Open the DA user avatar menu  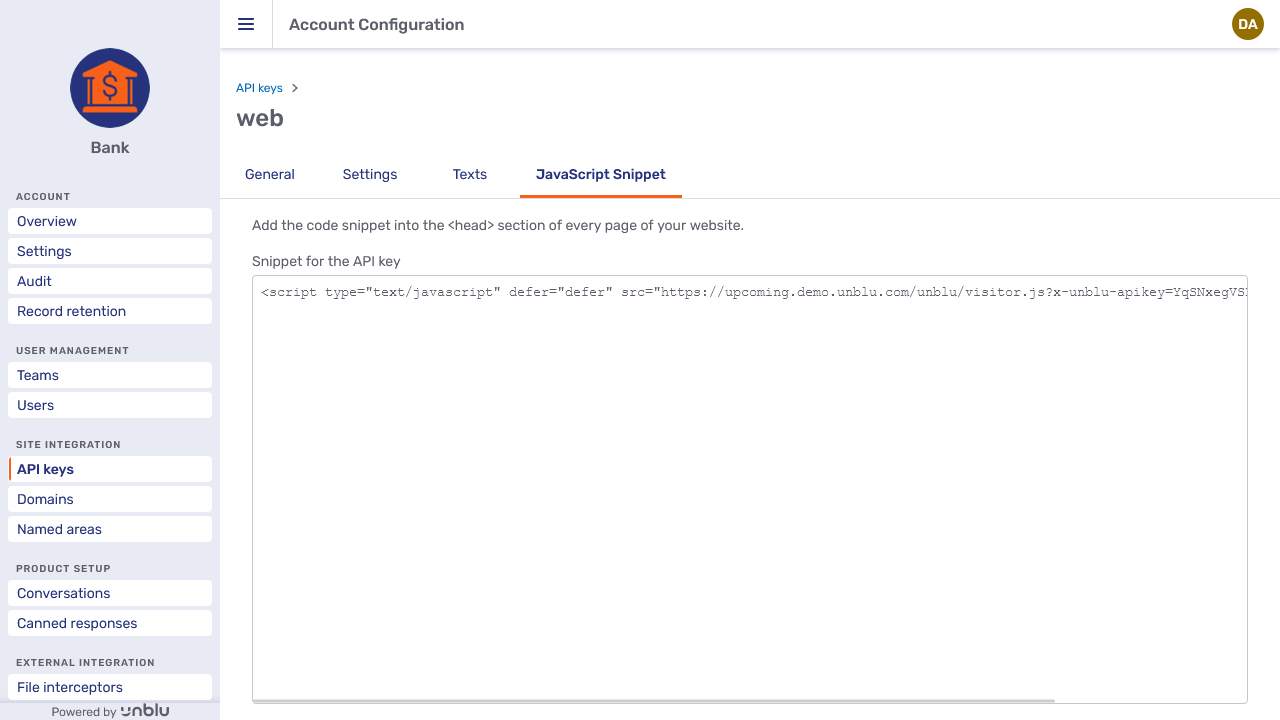1247,24
